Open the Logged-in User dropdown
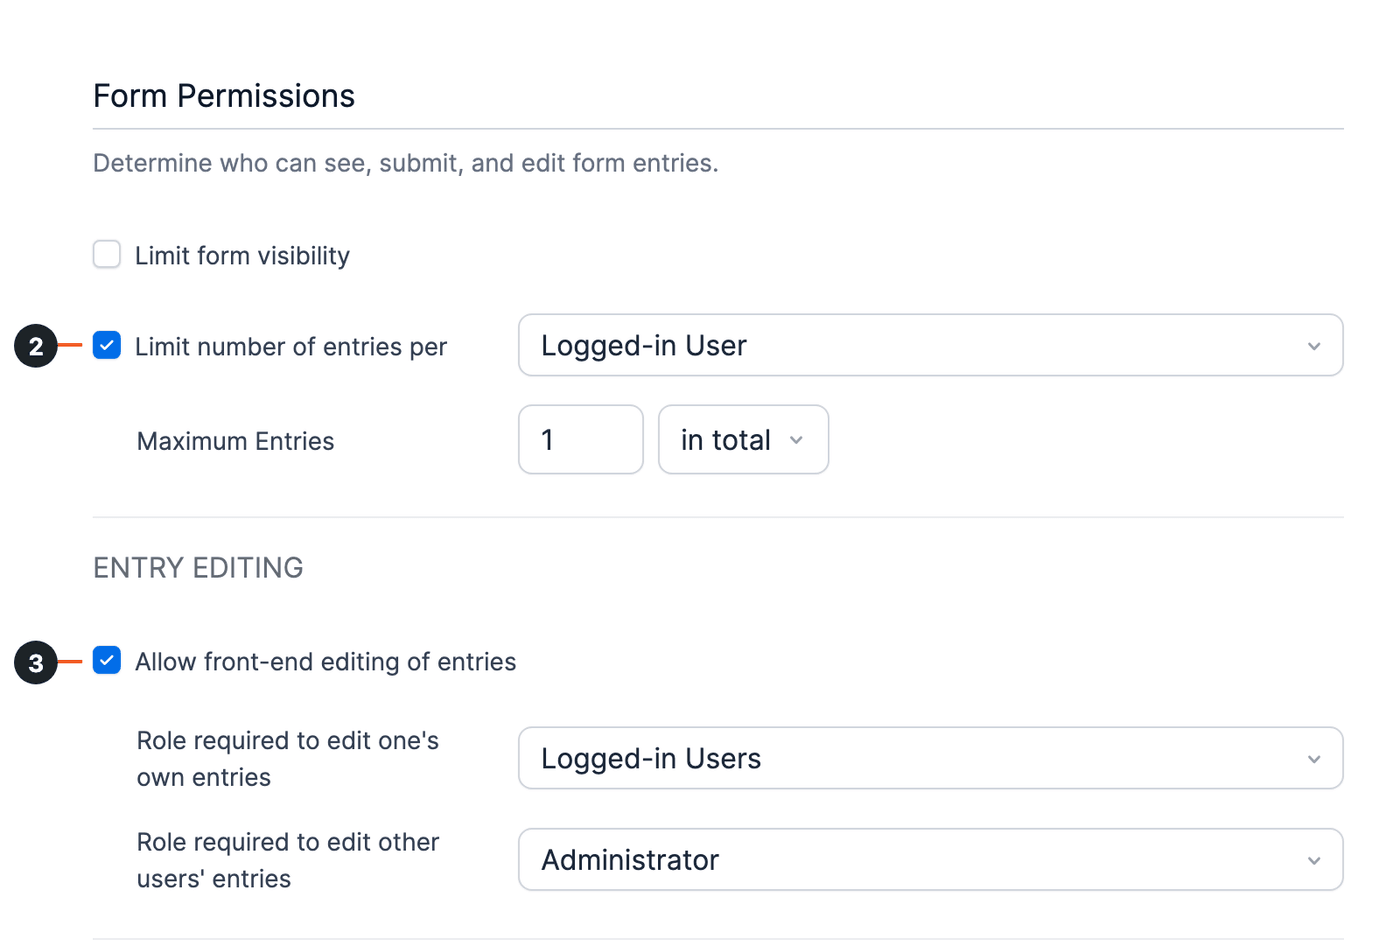 click(x=930, y=345)
